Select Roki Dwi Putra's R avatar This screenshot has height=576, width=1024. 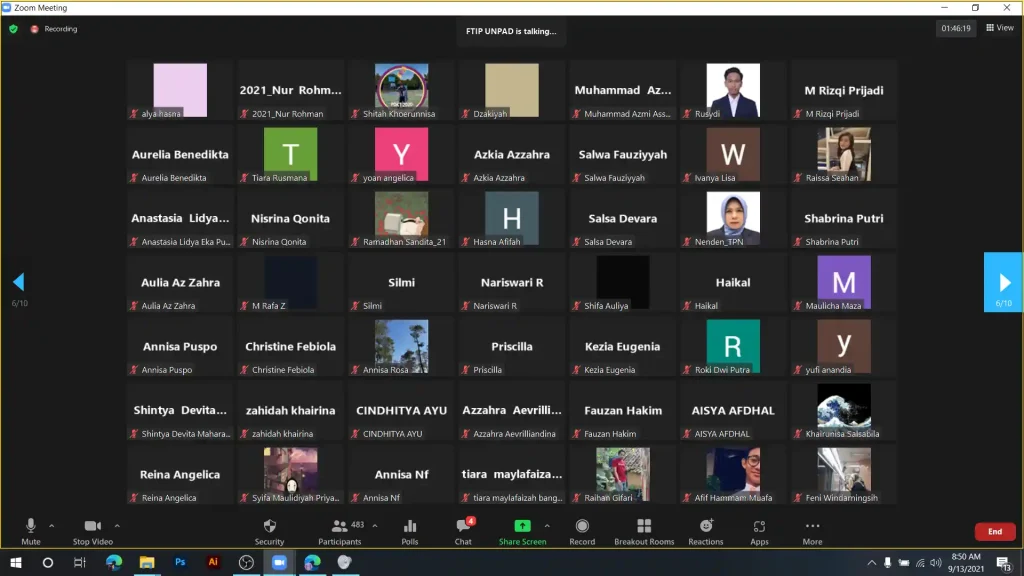point(733,346)
